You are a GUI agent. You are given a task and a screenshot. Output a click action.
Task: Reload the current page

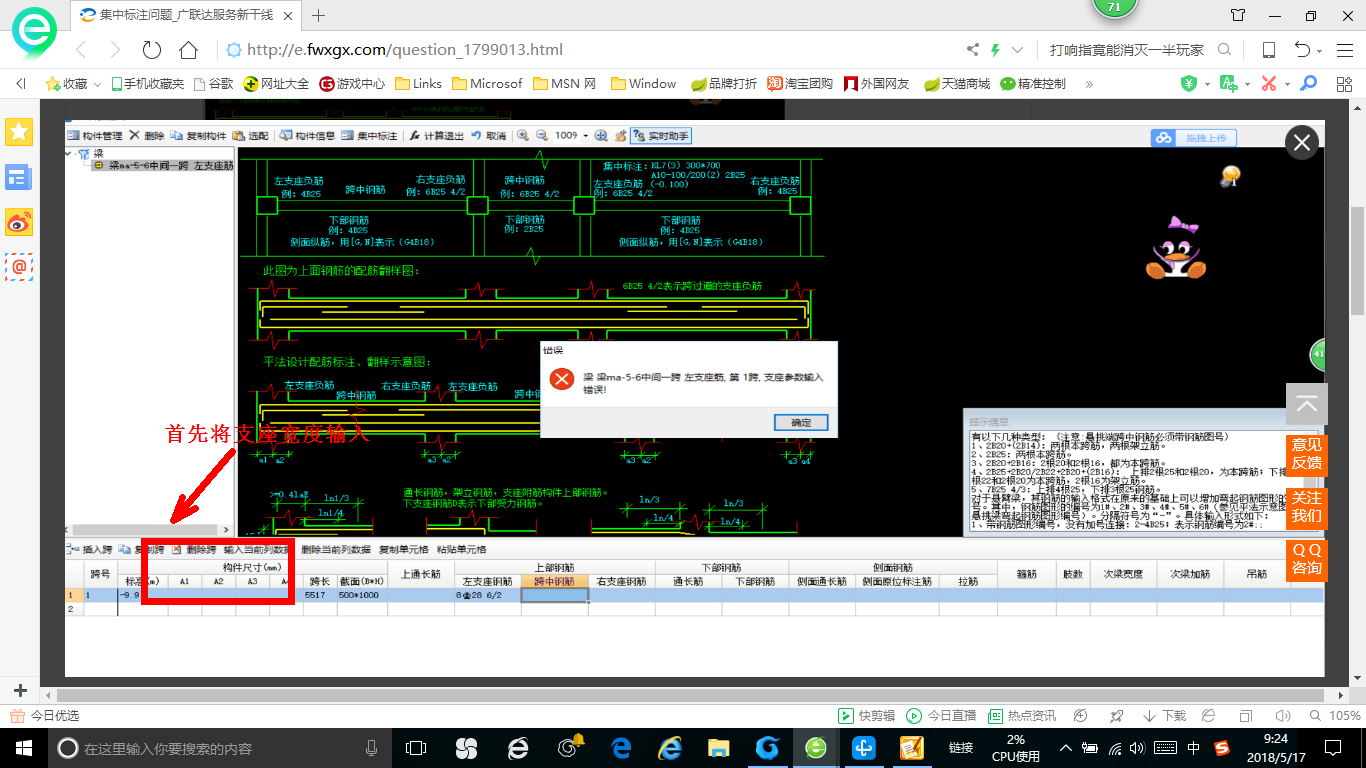[x=151, y=50]
